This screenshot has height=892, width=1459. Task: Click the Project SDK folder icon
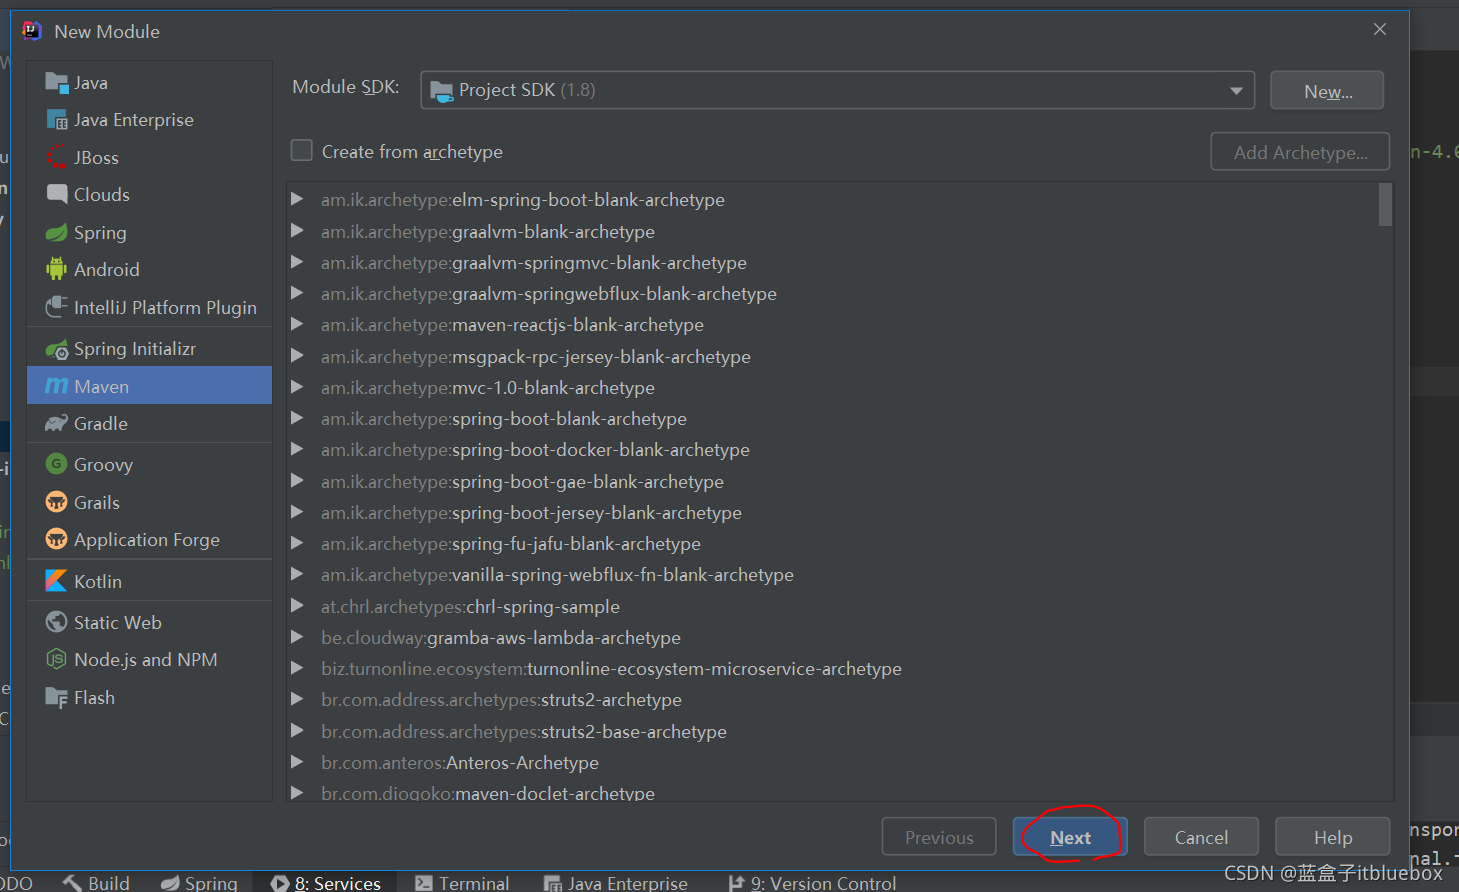(x=441, y=91)
